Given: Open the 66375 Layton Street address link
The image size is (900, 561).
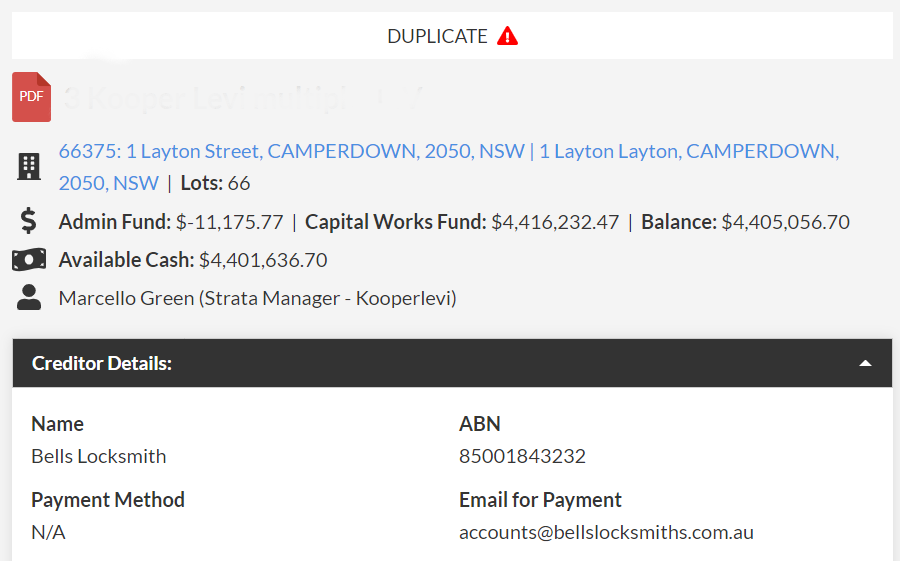Looking at the screenshot, I should click(x=292, y=152).
